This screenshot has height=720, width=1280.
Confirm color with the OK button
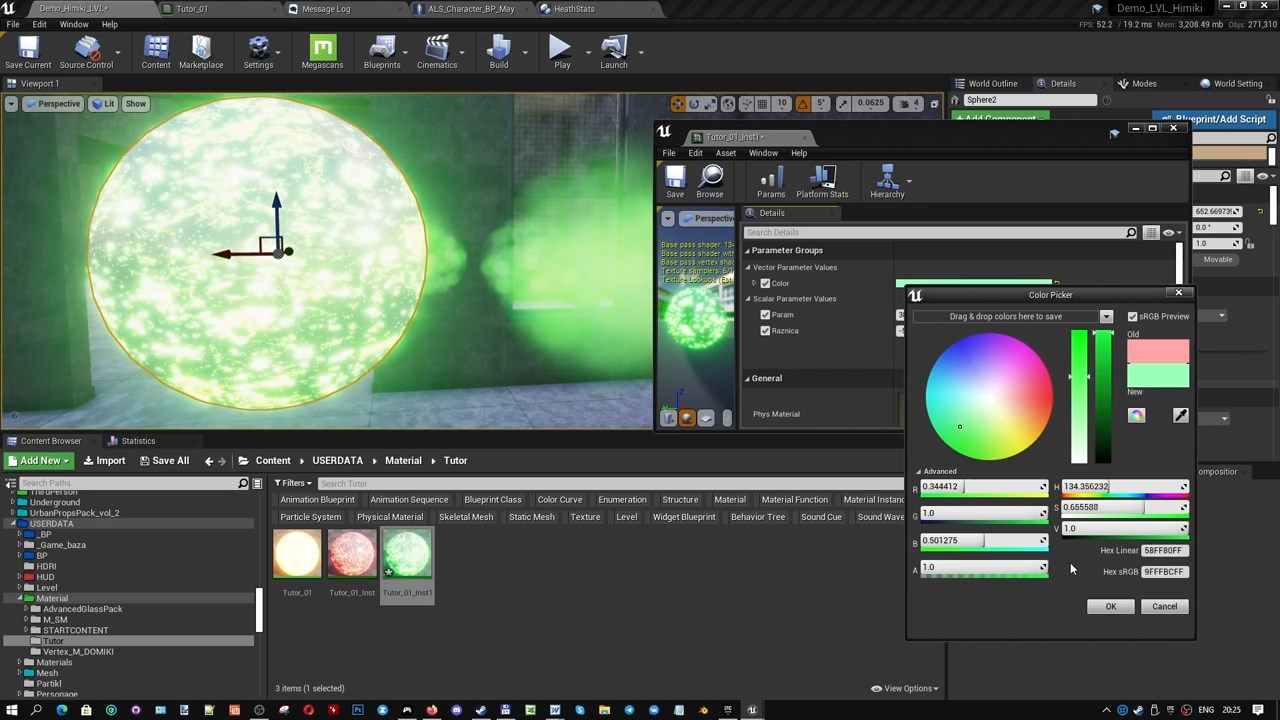(1110, 607)
